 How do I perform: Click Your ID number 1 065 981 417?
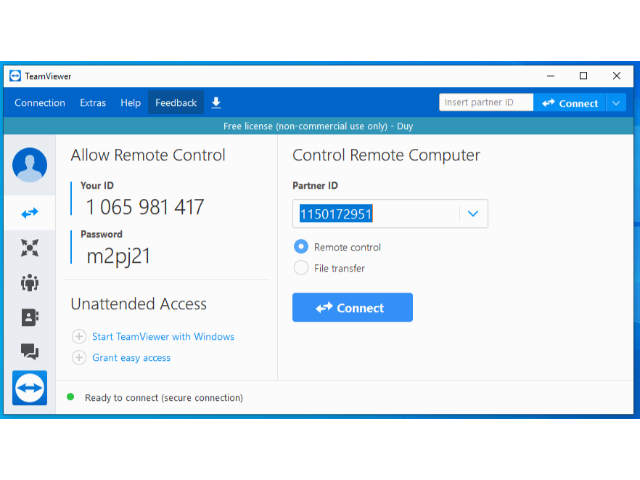[145, 207]
